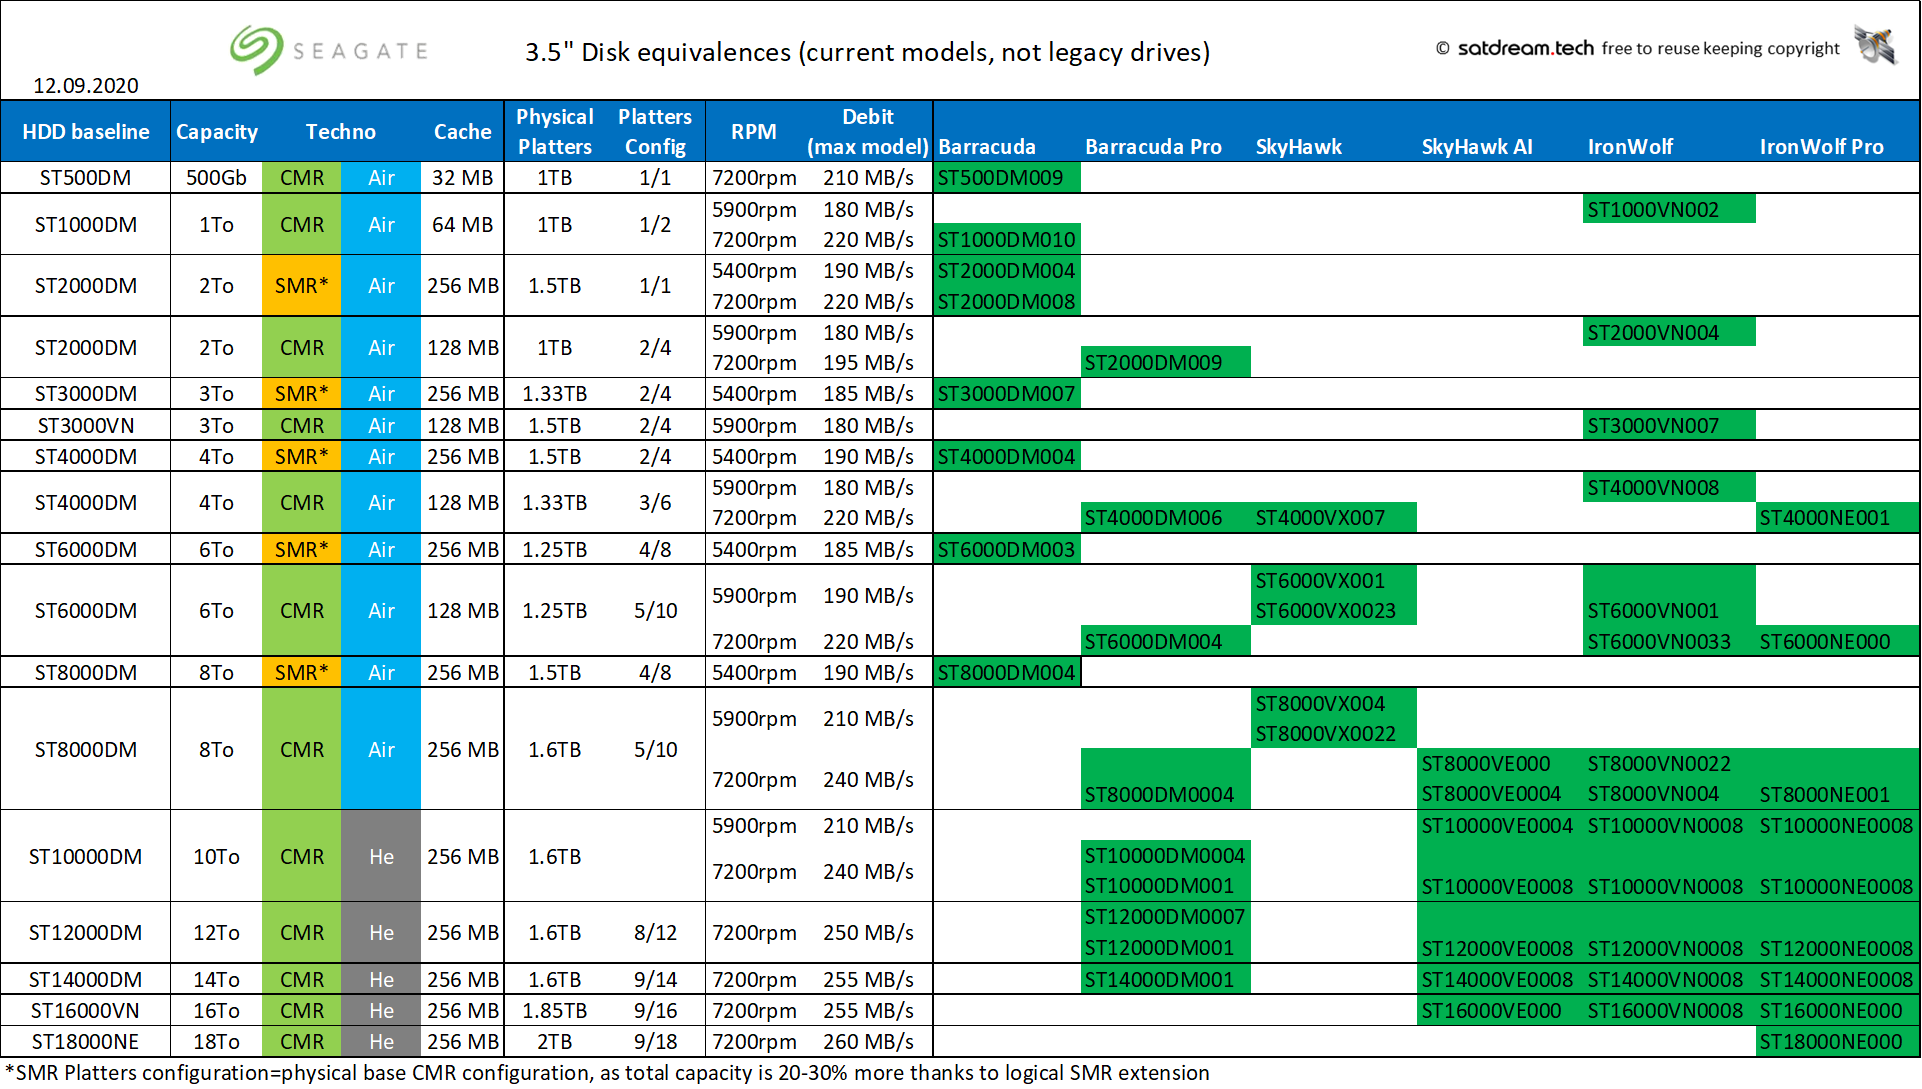Screen dimensions: 1922x1089
Task: Select the ST2000DM008 model cell
Action: point(1007,301)
